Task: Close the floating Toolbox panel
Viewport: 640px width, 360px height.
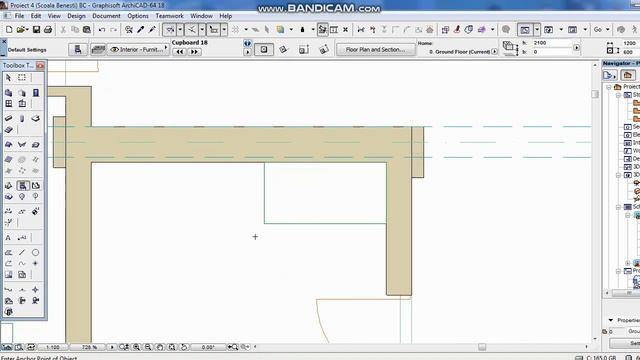Action: (x=40, y=65)
